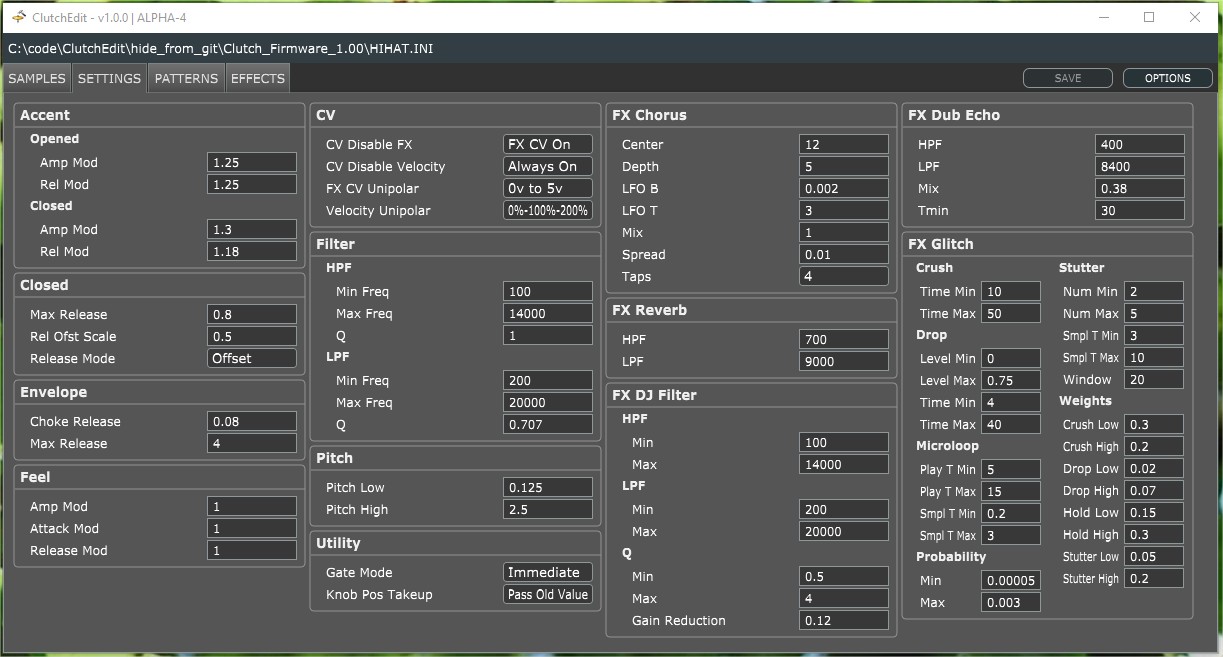Click the ClutchEdit app icon in title bar
This screenshot has width=1223, height=657.
point(19,17)
